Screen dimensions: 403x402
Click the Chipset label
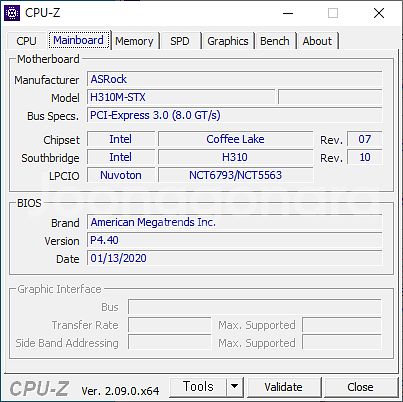[61, 140]
